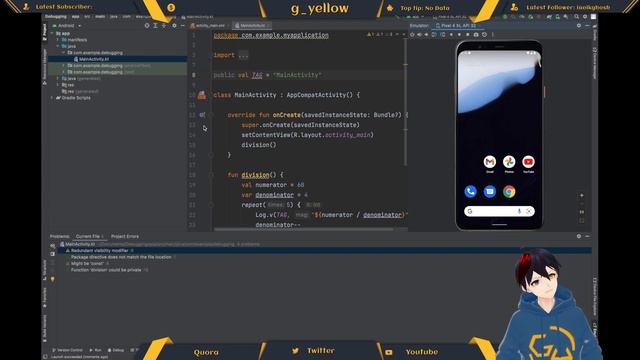Click the emulator power button icon

point(412,35)
